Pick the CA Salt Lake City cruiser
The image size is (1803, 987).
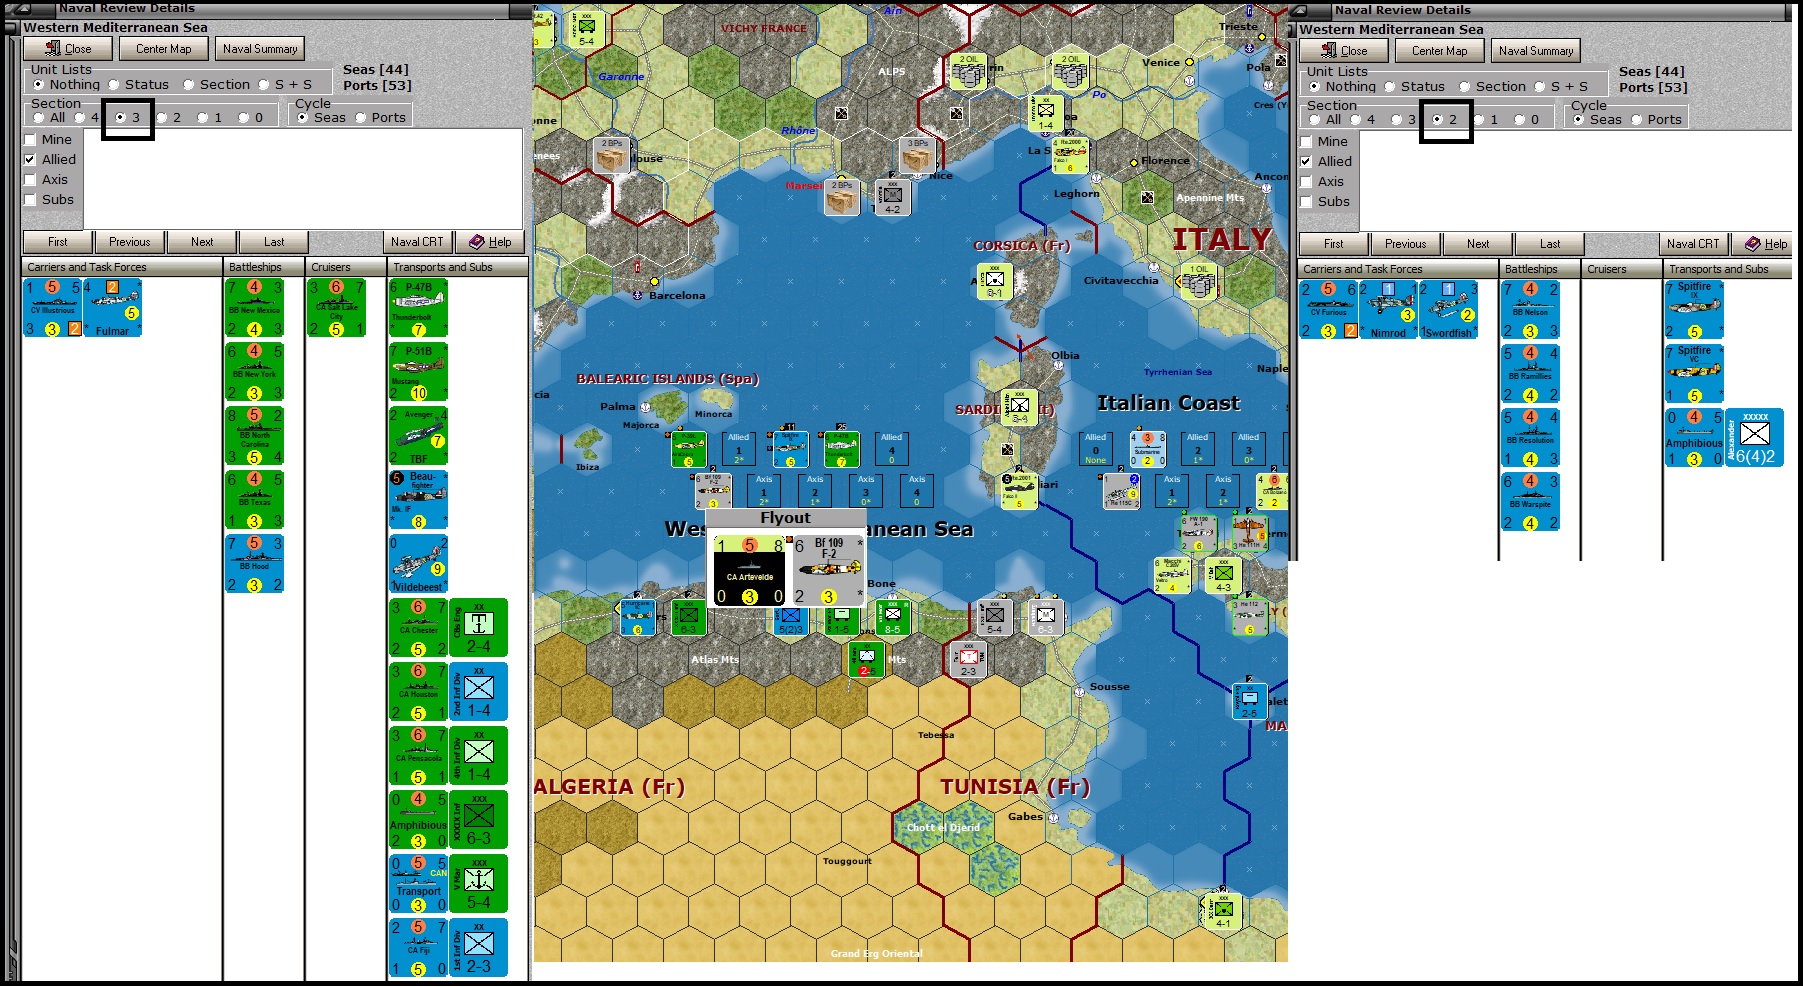coord(337,308)
